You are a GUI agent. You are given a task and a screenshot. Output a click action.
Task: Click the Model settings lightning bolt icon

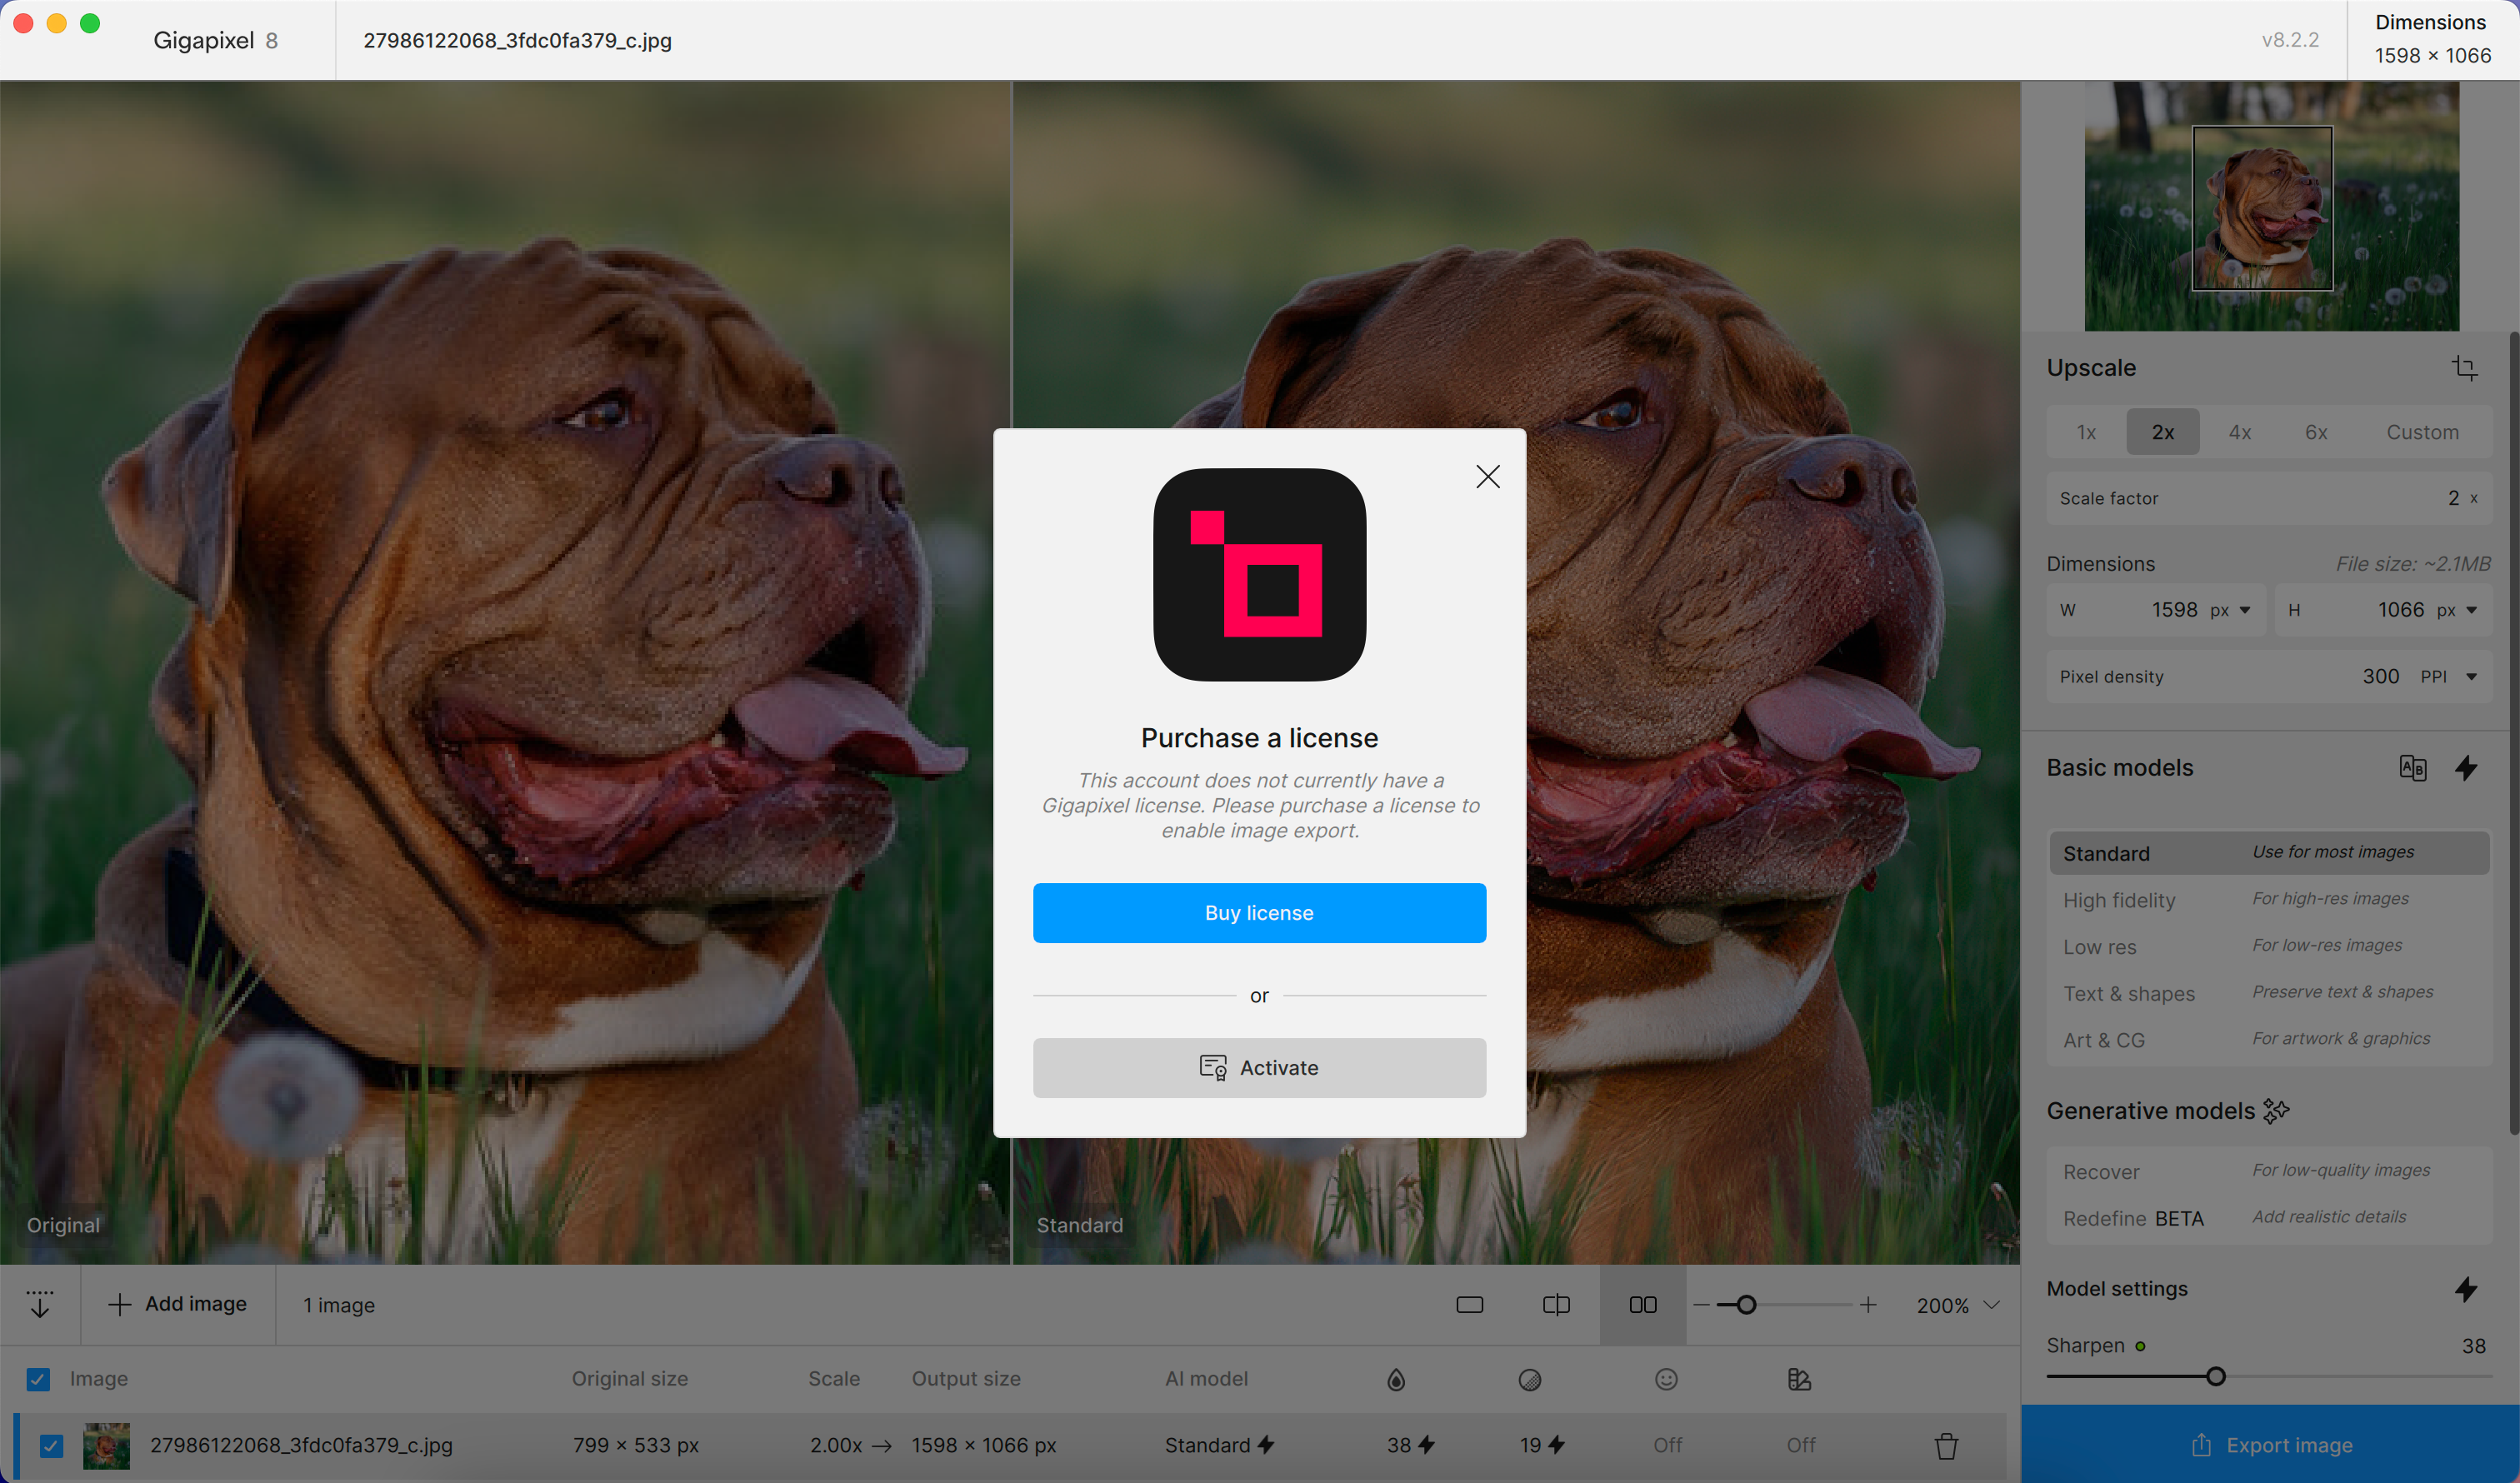[x=2466, y=1289]
